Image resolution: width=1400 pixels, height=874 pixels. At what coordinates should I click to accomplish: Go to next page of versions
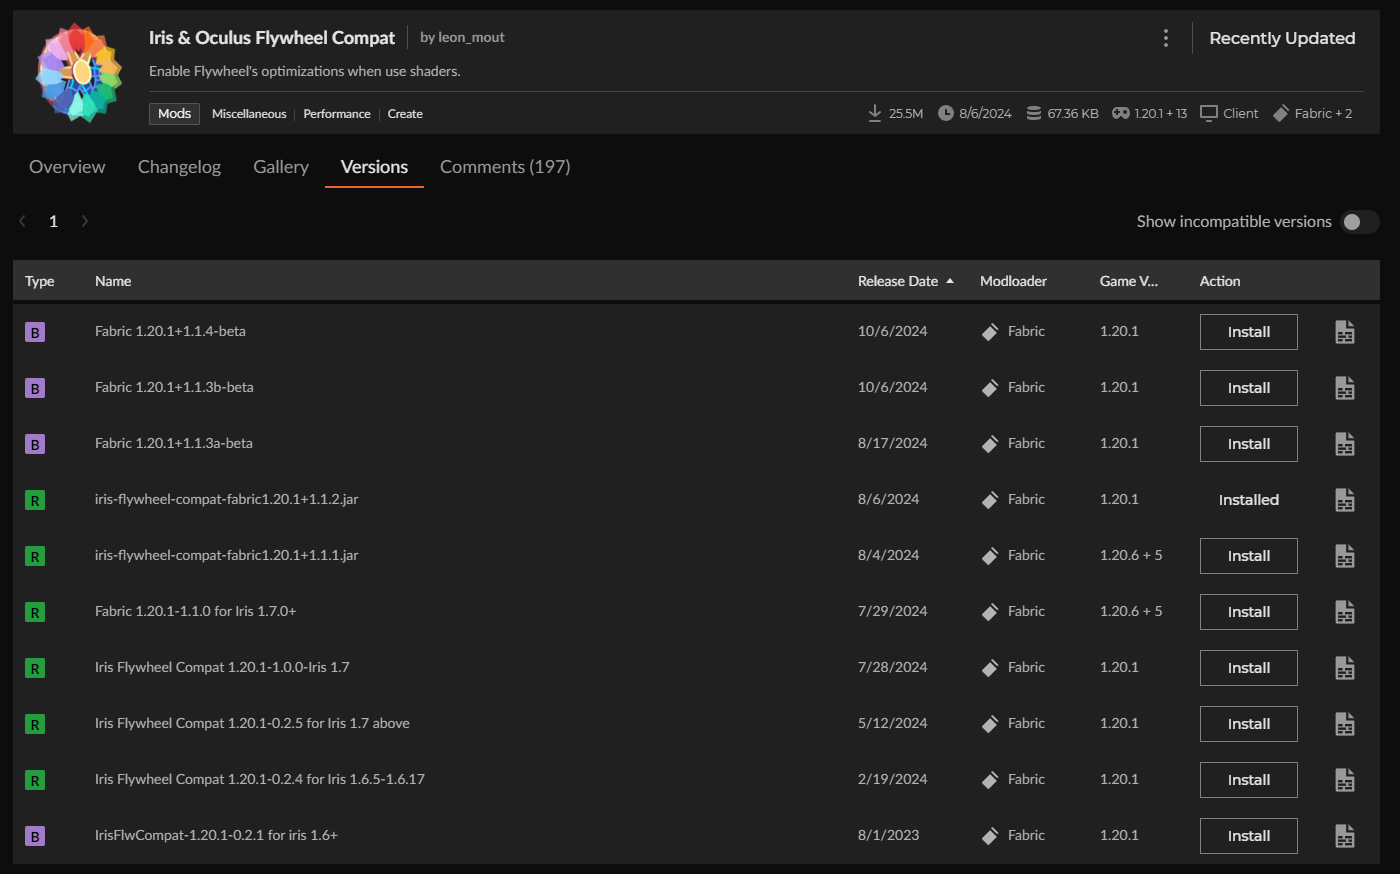(85, 222)
